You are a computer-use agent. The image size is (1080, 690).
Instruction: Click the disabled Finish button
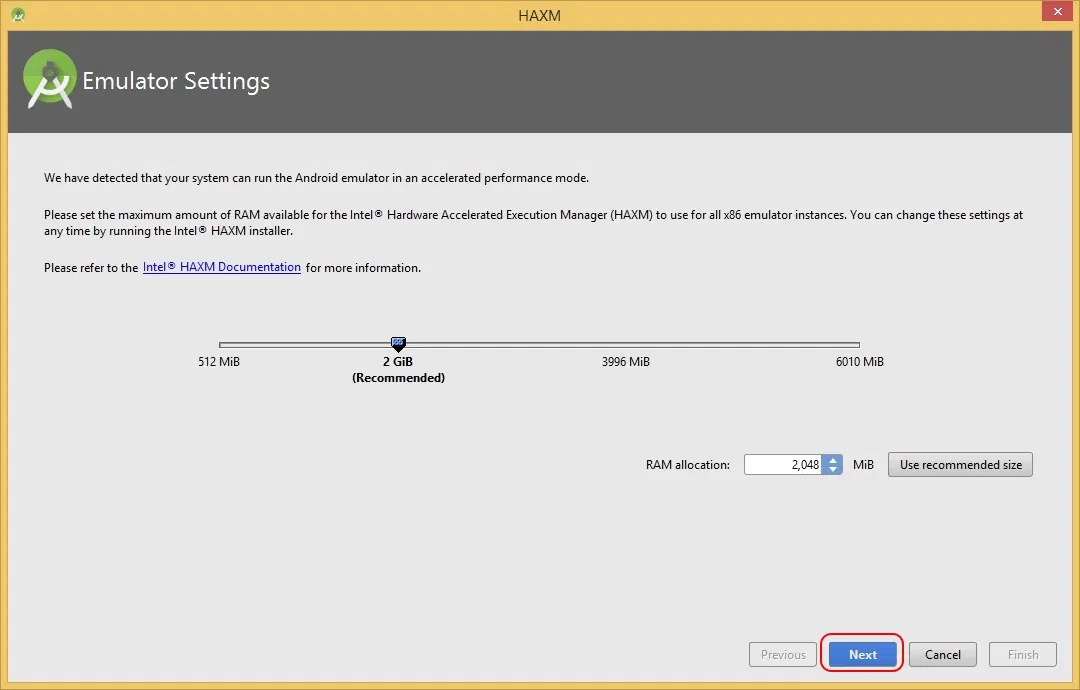pyautogui.click(x=1023, y=654)
